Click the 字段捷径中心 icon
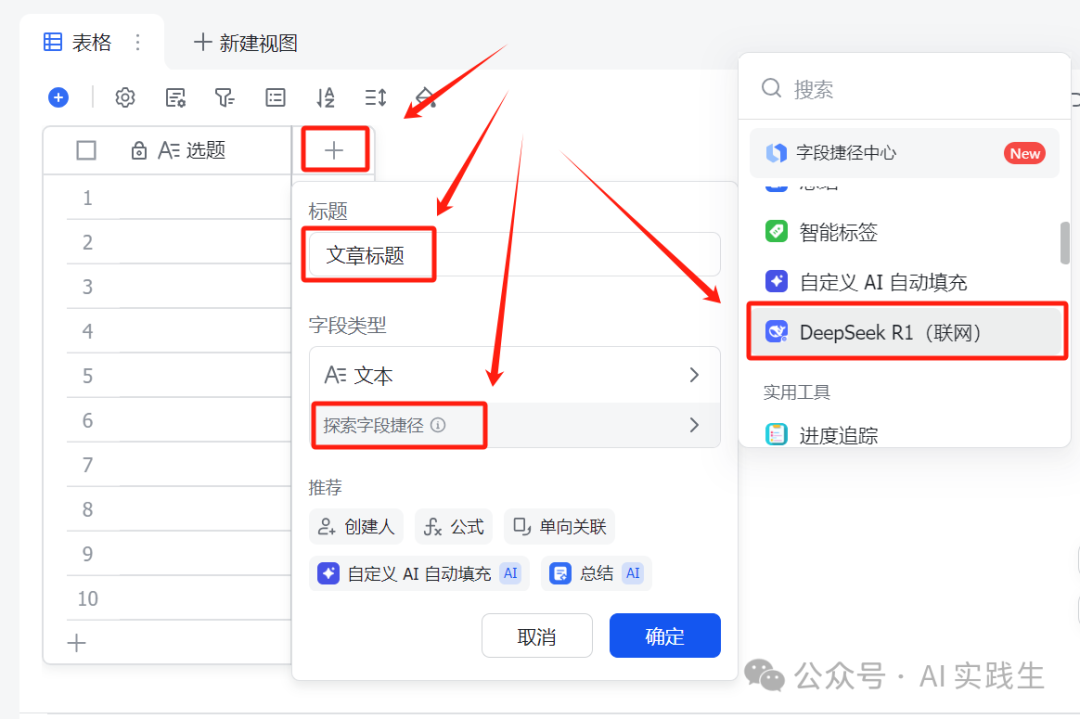The width and height of the screenshot is (1080, 719). point(776,153)
